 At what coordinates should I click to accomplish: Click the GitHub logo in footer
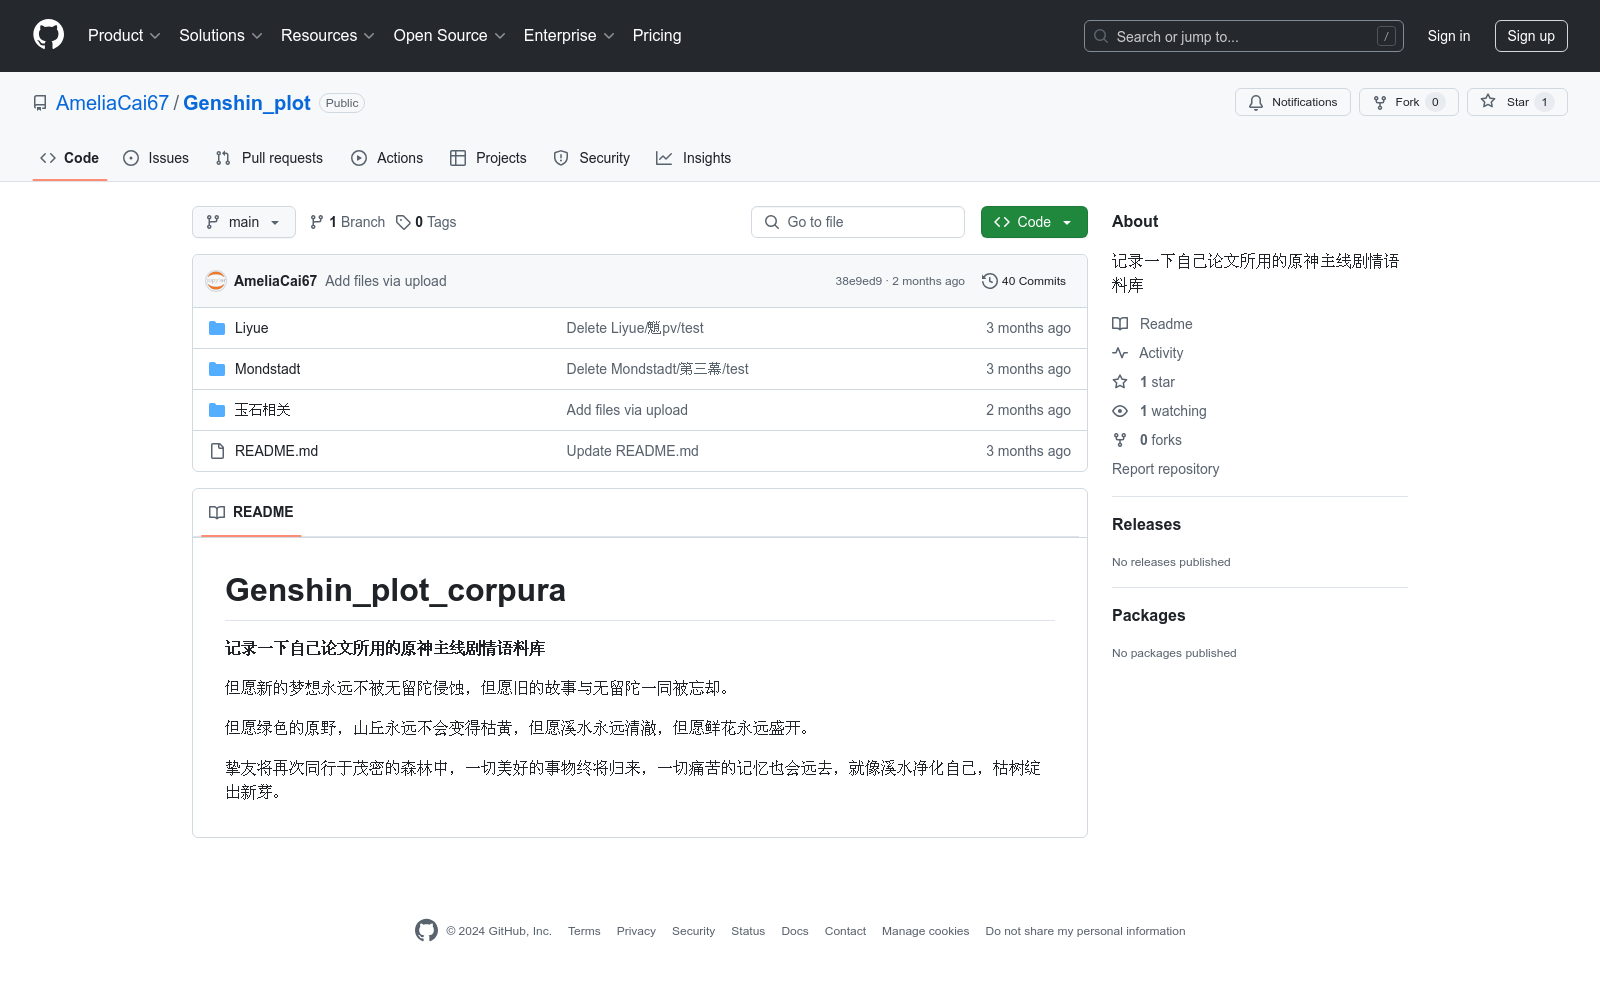tap(426, 930)
